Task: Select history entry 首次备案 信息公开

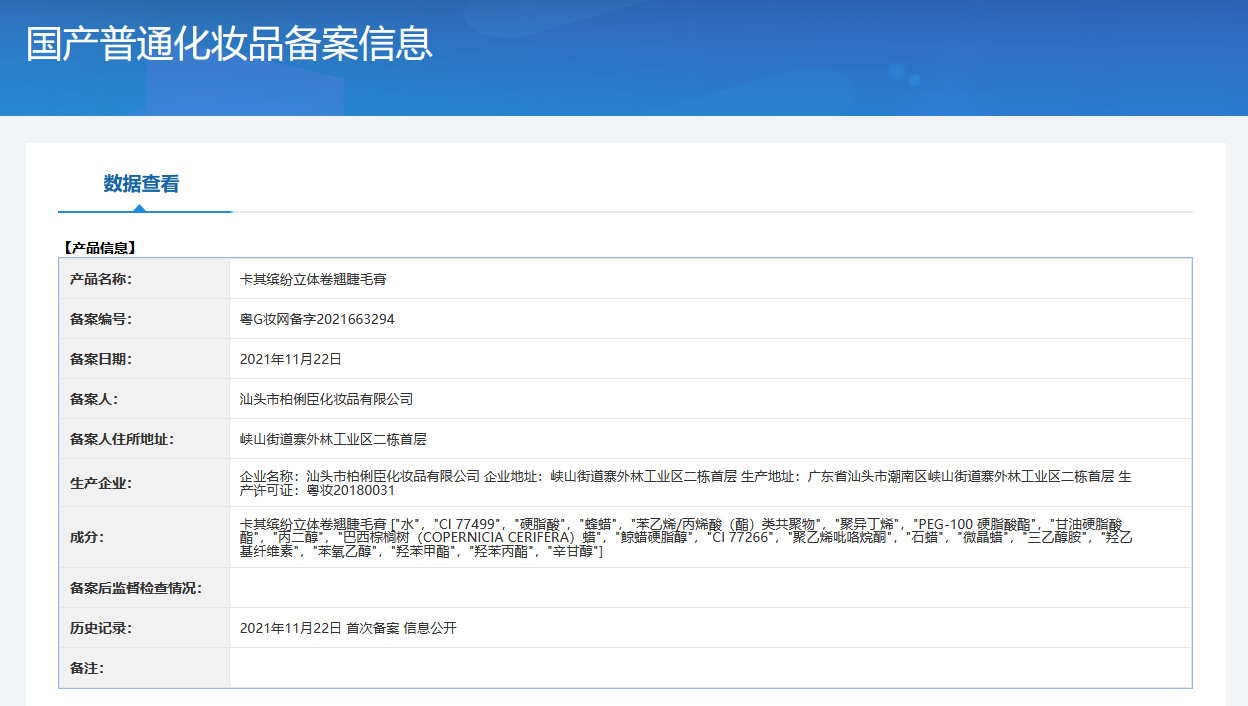Action: click(401, 628)
